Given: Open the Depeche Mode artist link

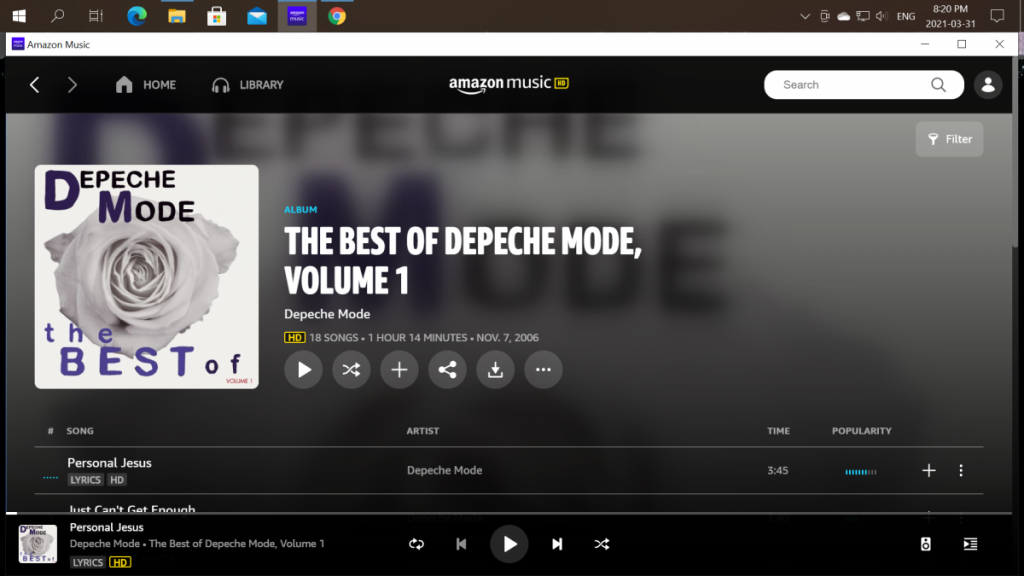Looking at the screenshot, I should [x=327, y=314].
